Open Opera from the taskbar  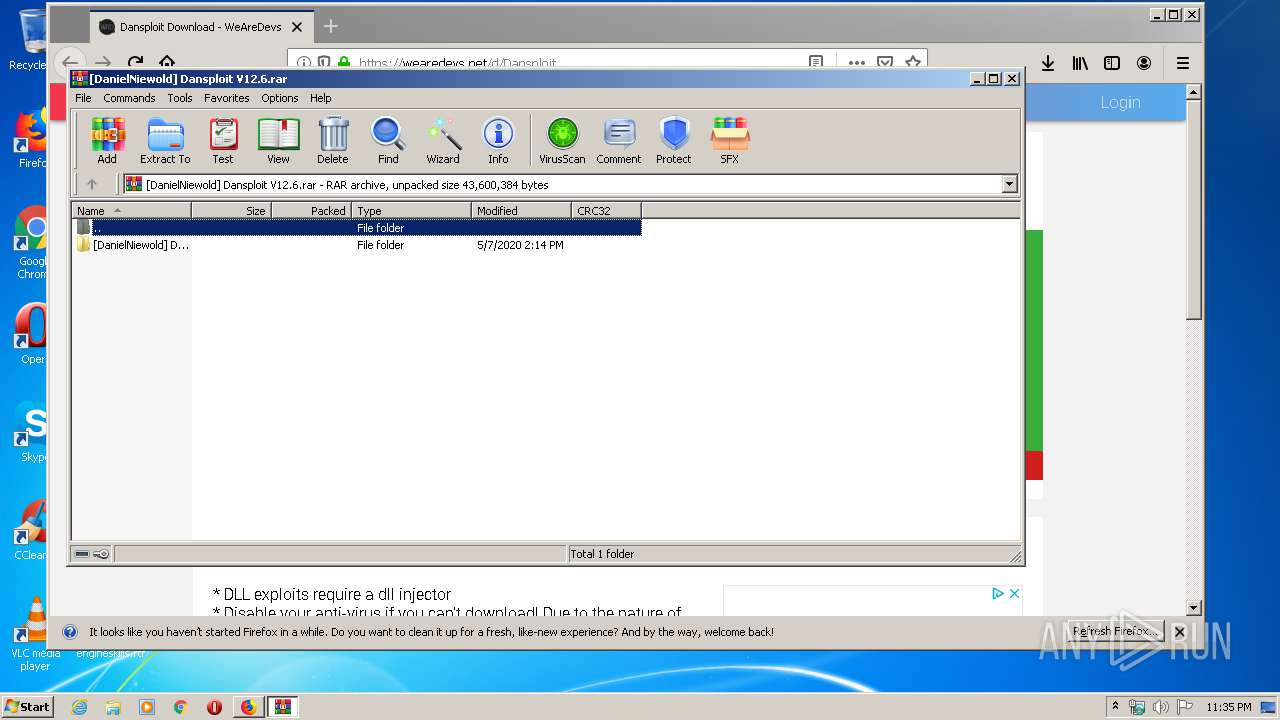(x=214, y=707)
